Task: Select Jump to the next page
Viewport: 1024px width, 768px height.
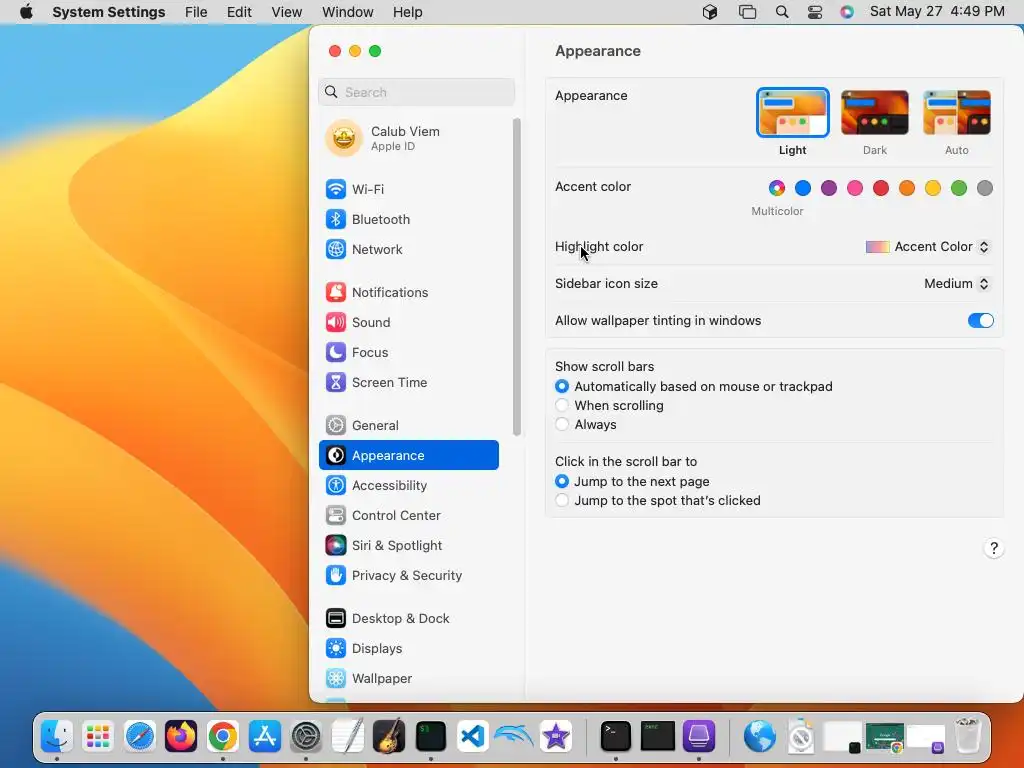Action: pyautogui.click(x=562, y=481)
